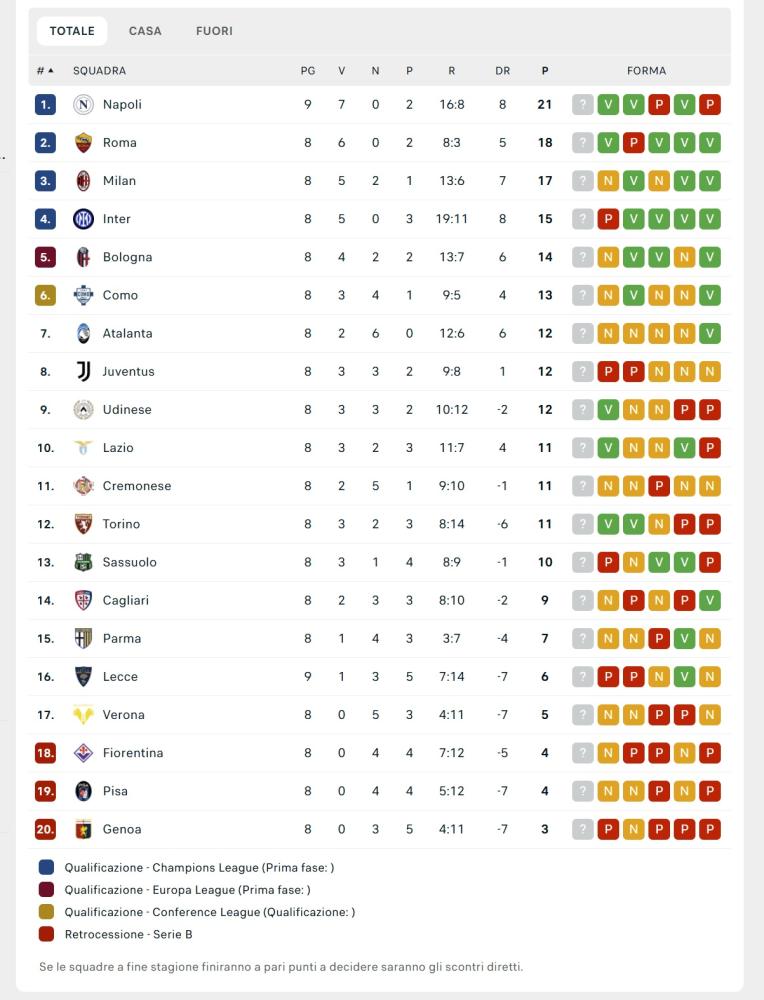Open the Bologna team link

(127, 257)
